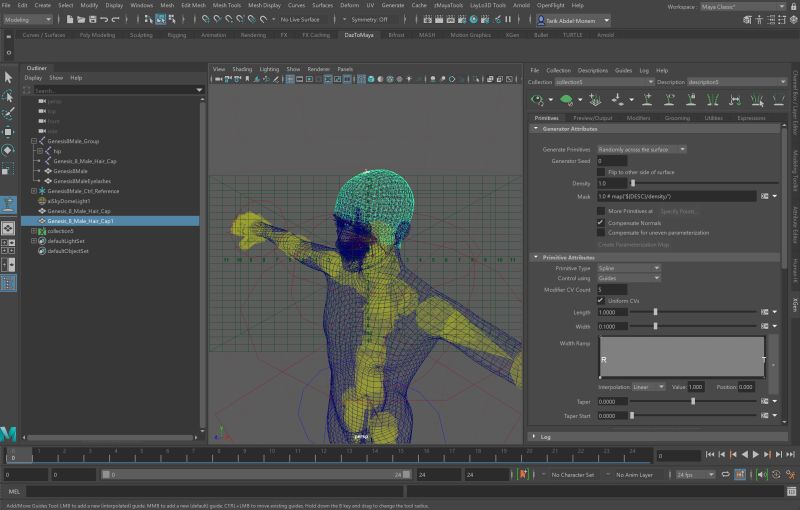The image size is (800, 510).
Task: Select Genesis_8_Male_Hair_Cap1 in Outliner
Action: point(110,221)
